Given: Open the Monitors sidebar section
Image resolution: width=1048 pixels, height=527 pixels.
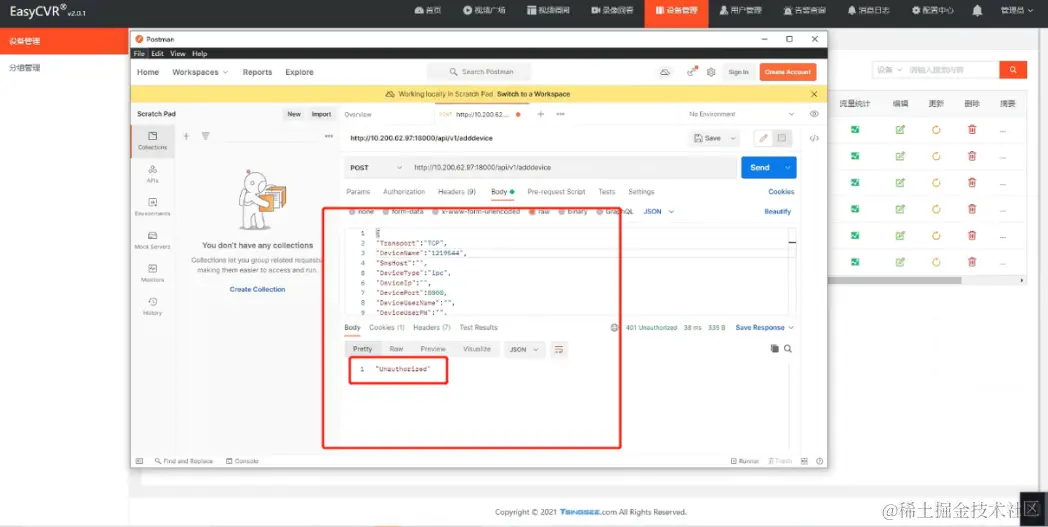Looking at the screenshot, I should pyautogui.click(x=152, y=273).
